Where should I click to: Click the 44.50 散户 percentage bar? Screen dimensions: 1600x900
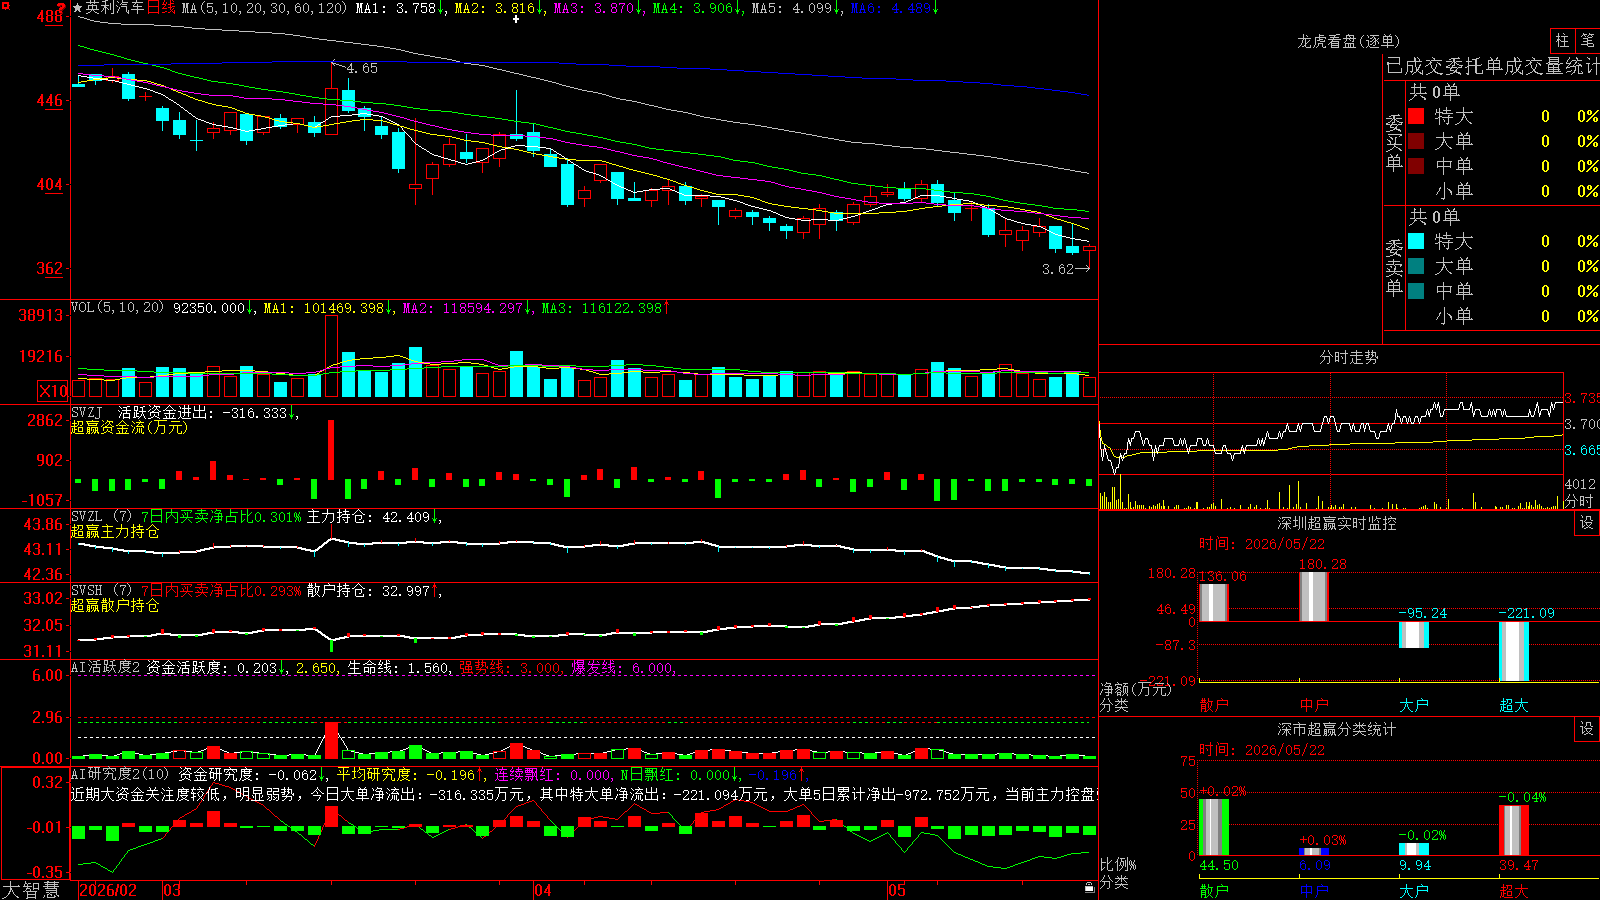pyautogui.click(x=1214, y=827)
